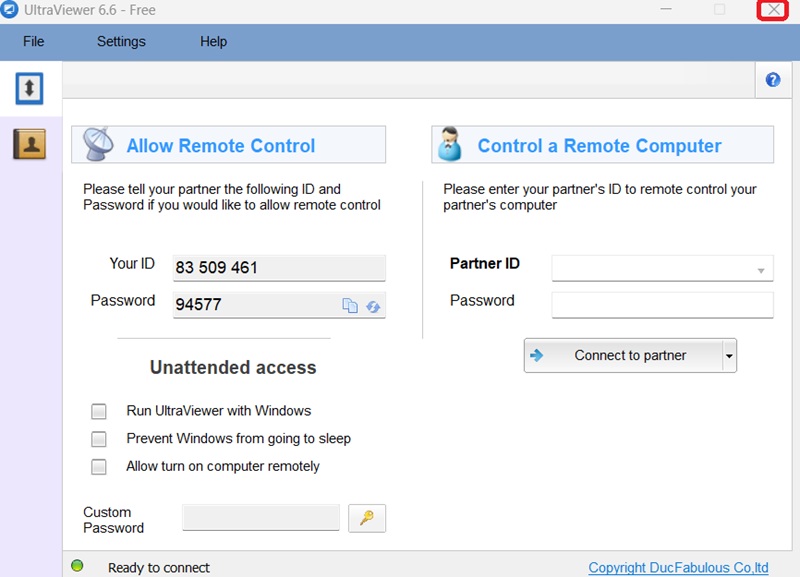Open the Settings menu
800x577 pixels.
click(x=121, y=42)
